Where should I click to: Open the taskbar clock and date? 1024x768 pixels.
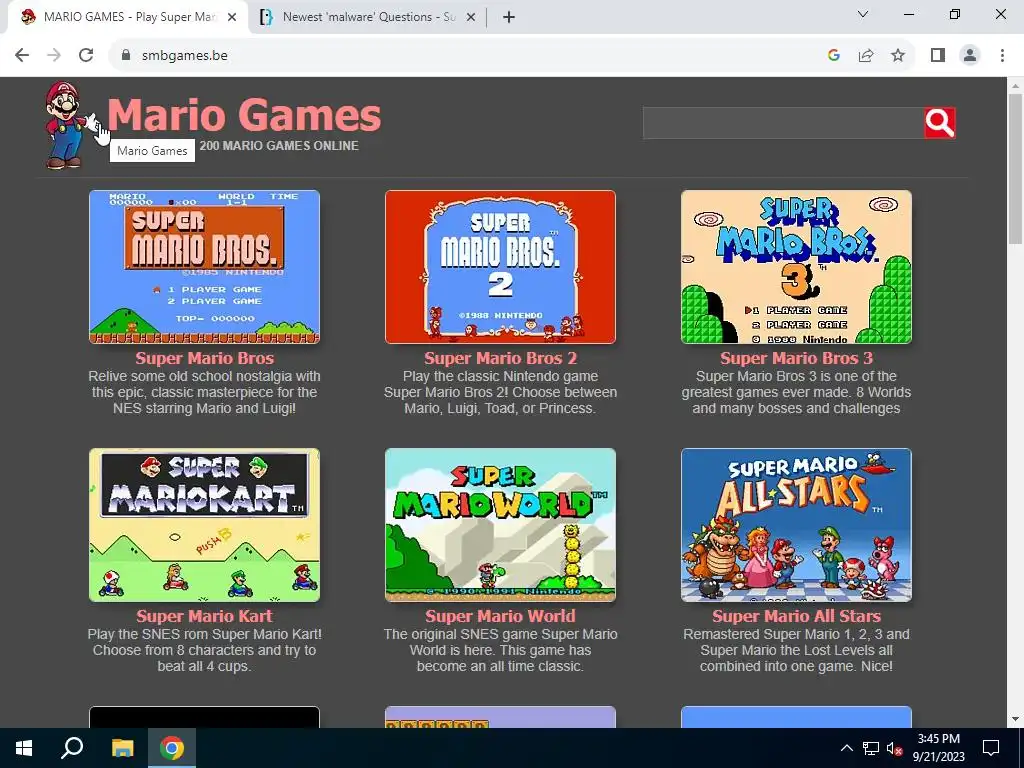pyautogui.click(x=938, y=748)
